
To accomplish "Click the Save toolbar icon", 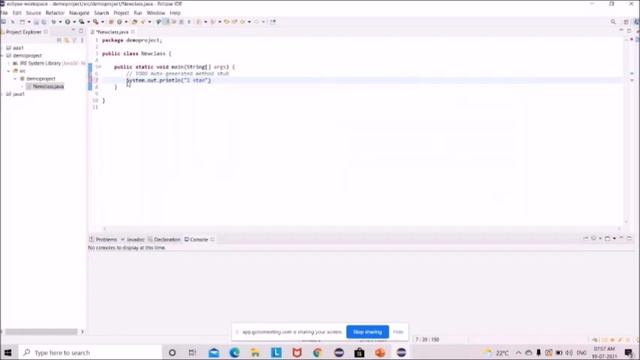I will 36,22.
